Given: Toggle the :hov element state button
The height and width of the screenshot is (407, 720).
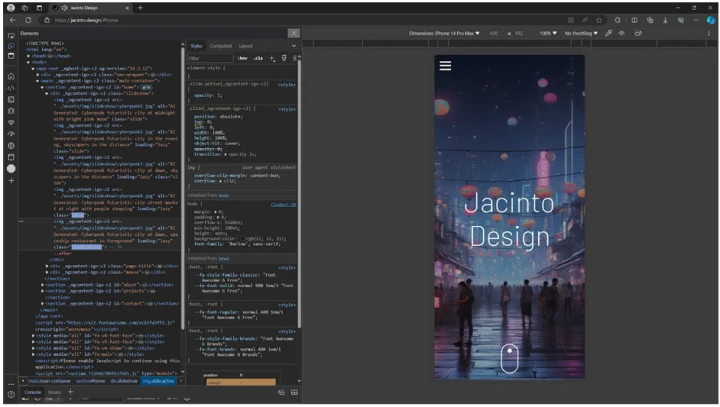Looking at the screenshot, I should point(242,58).
